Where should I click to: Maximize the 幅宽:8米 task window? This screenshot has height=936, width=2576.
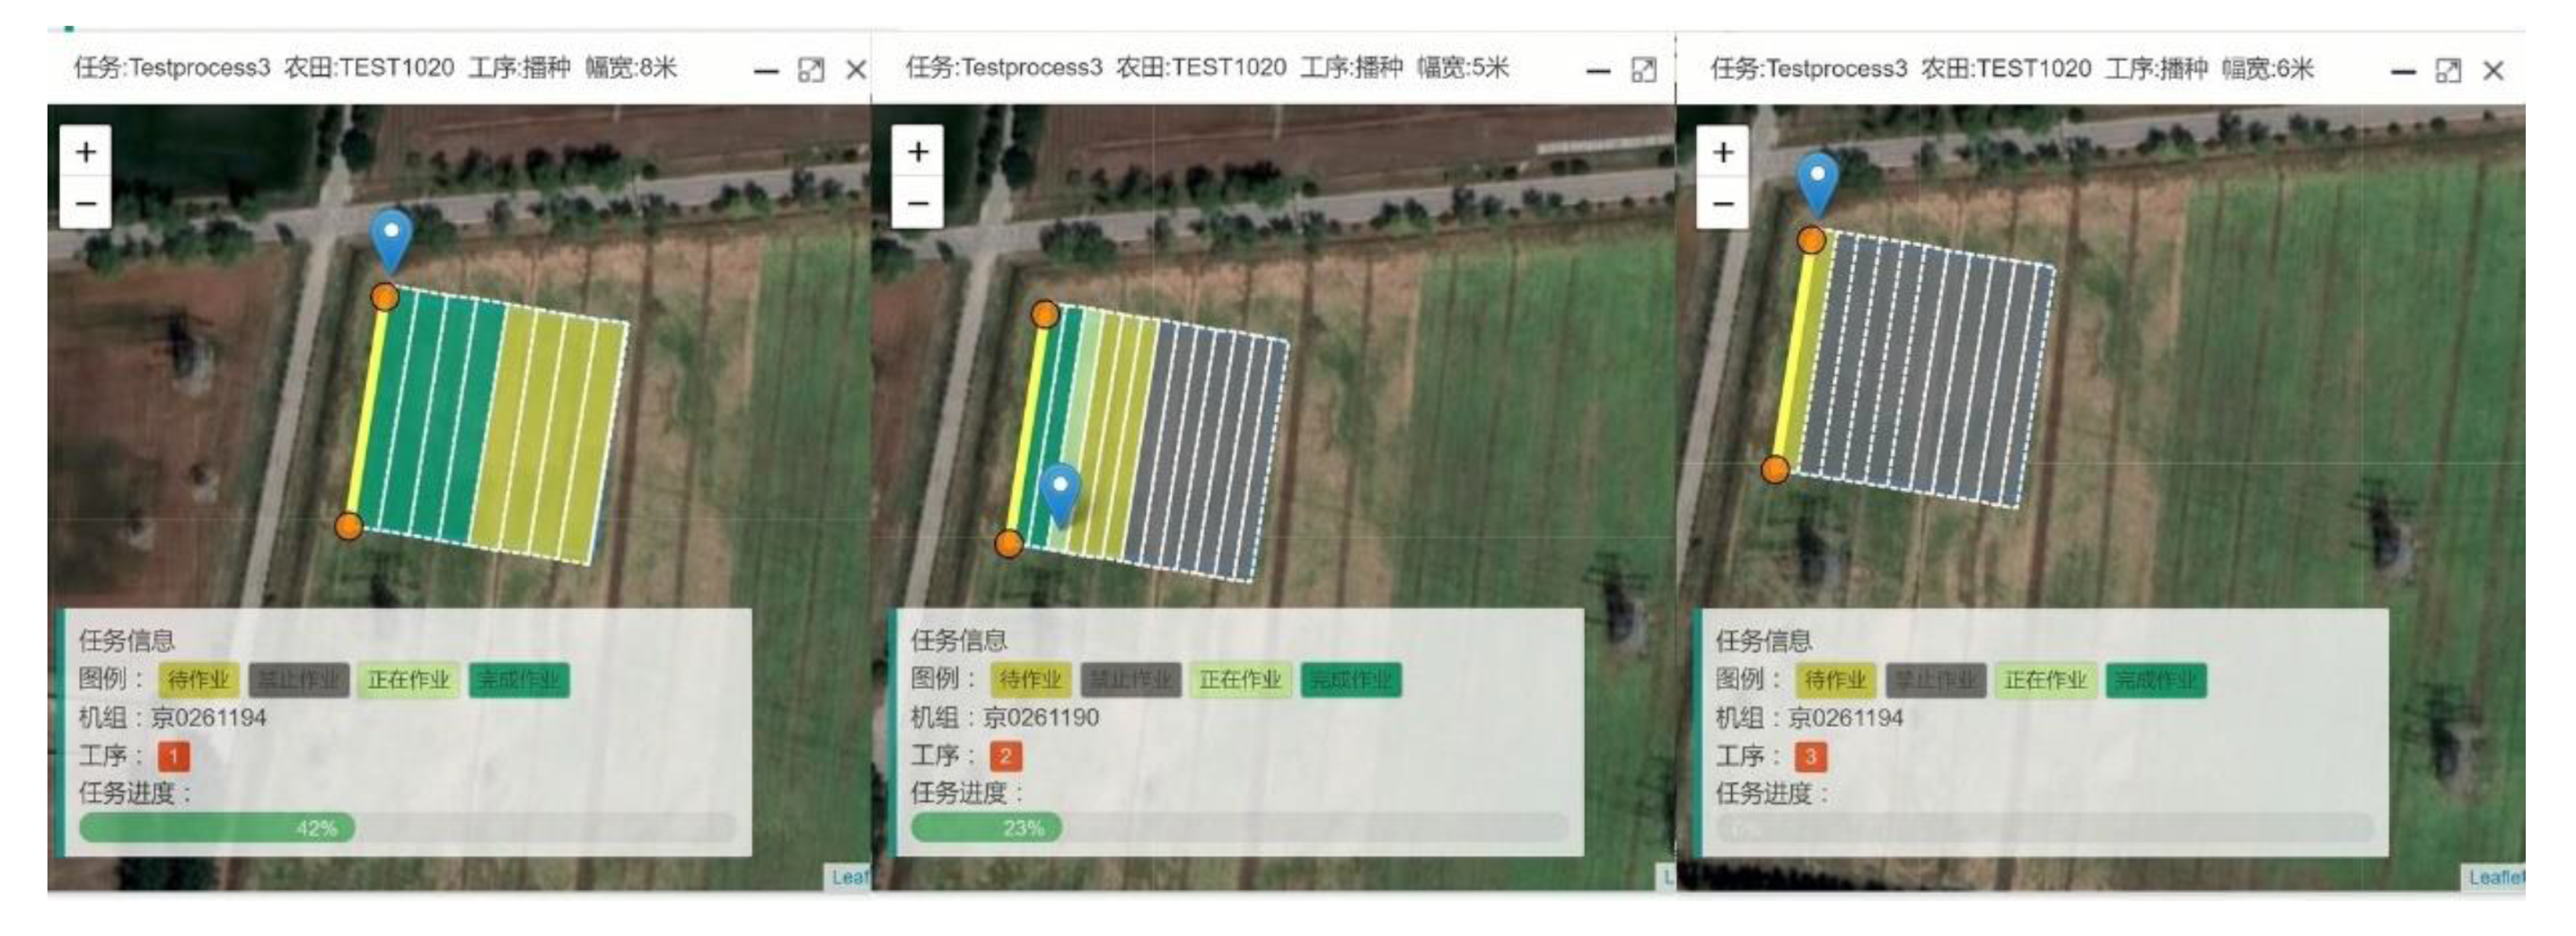pos(811,70)
